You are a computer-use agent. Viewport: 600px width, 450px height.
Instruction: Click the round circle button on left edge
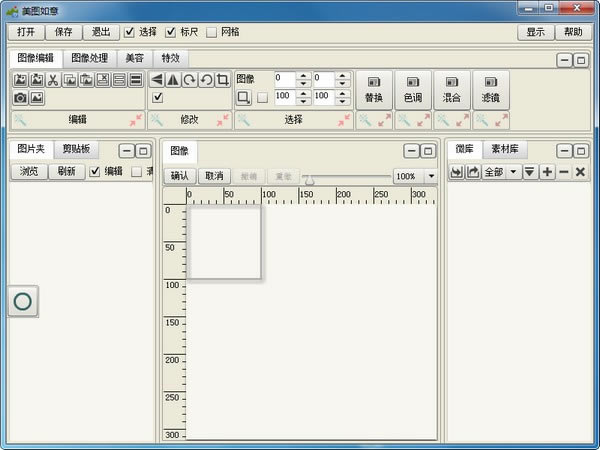22,300
